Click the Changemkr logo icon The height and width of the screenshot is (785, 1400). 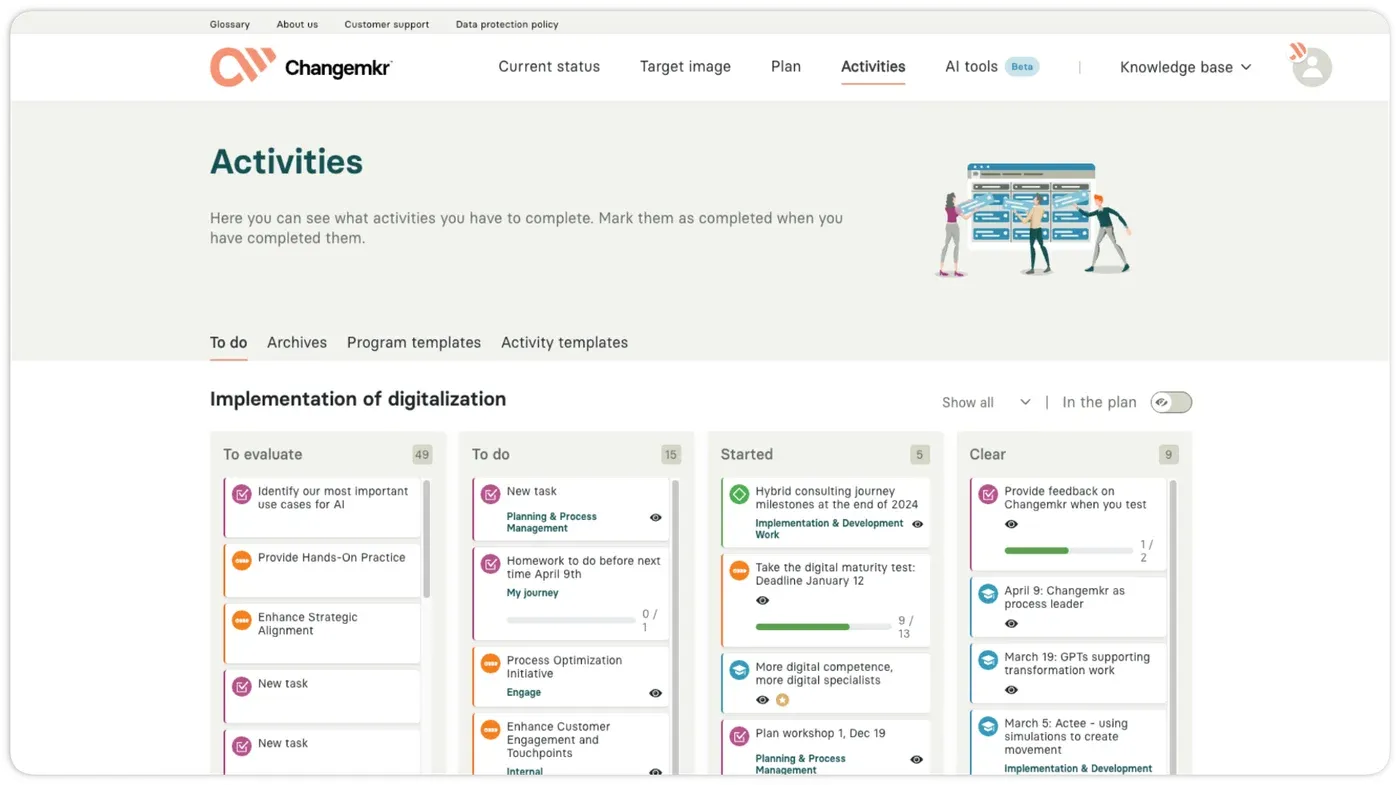click(x=242, y=67)
